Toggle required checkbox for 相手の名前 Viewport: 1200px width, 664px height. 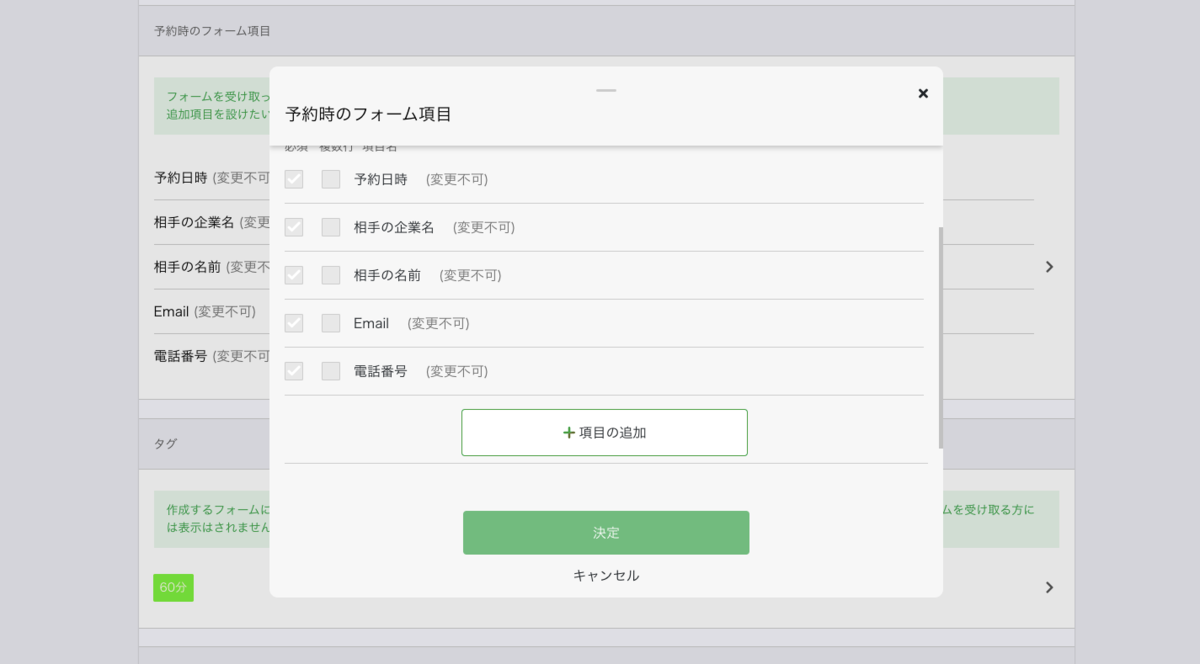coord(294,275)
